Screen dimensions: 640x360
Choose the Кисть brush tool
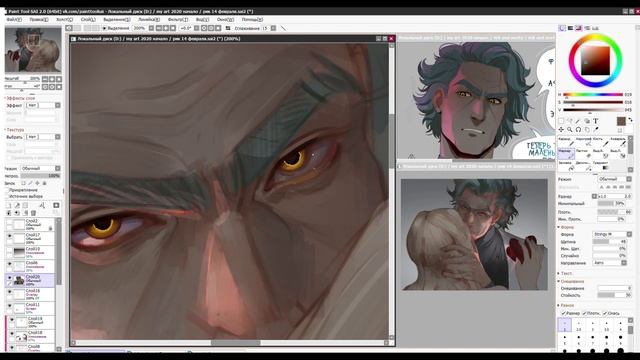(x=601, y=142)
